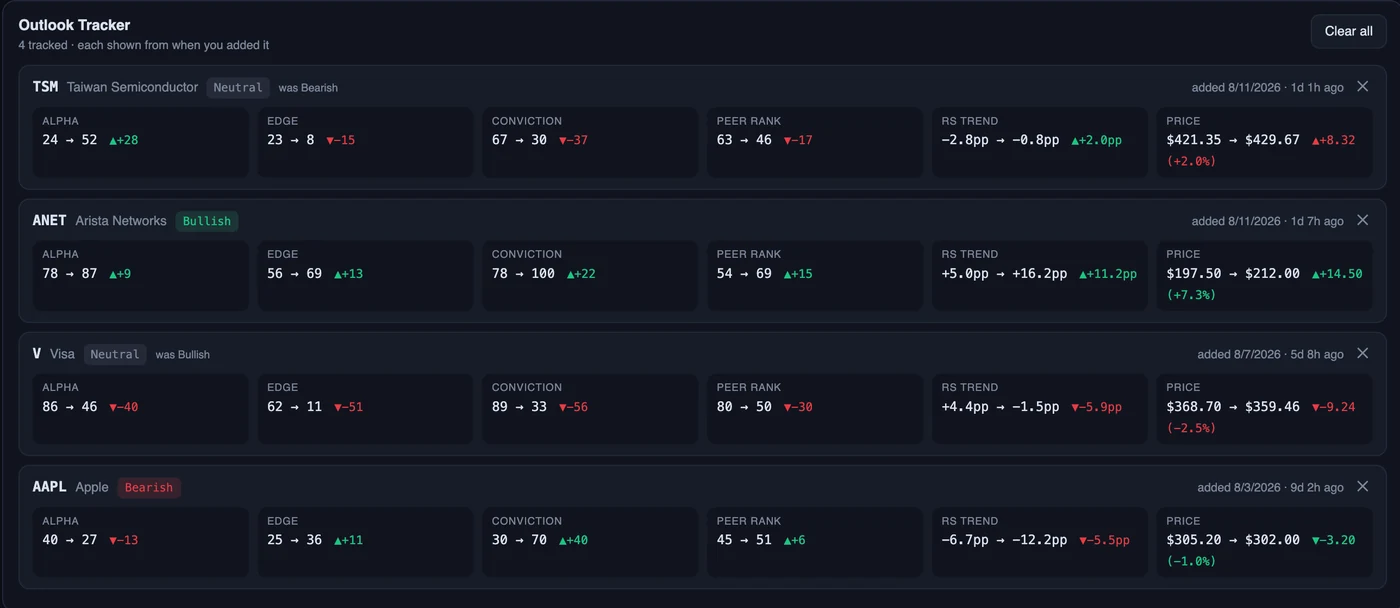Click the Clear all button
1400x608 pixels.
tap(1348, 31)
